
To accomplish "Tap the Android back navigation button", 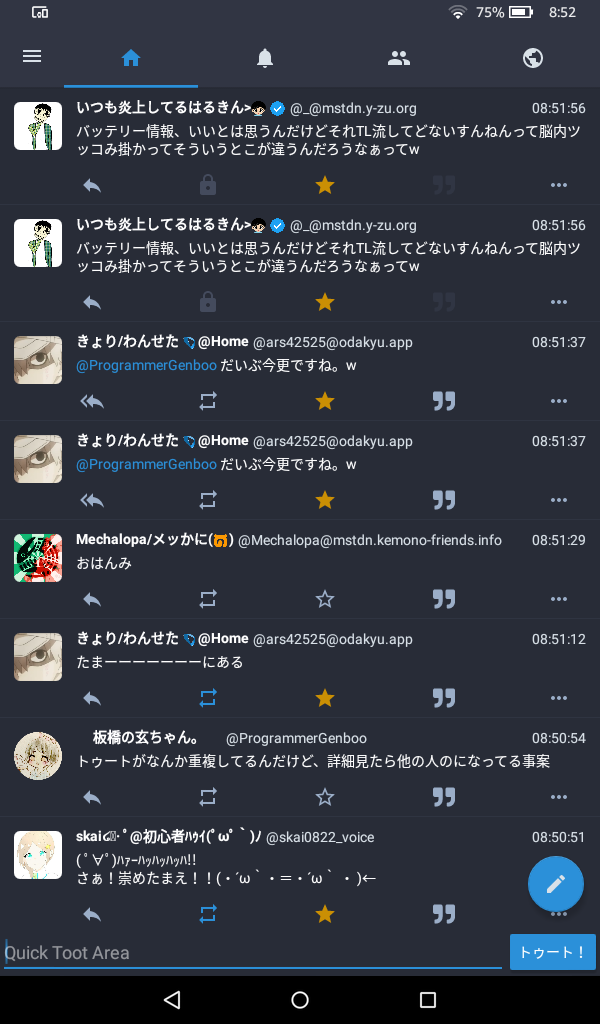I will point(172,999).
